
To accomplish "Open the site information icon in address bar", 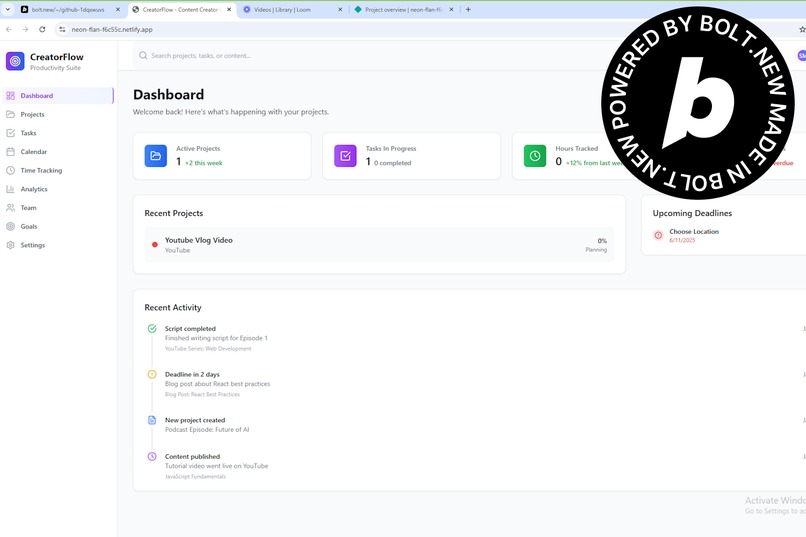I will tap(62, 30).
